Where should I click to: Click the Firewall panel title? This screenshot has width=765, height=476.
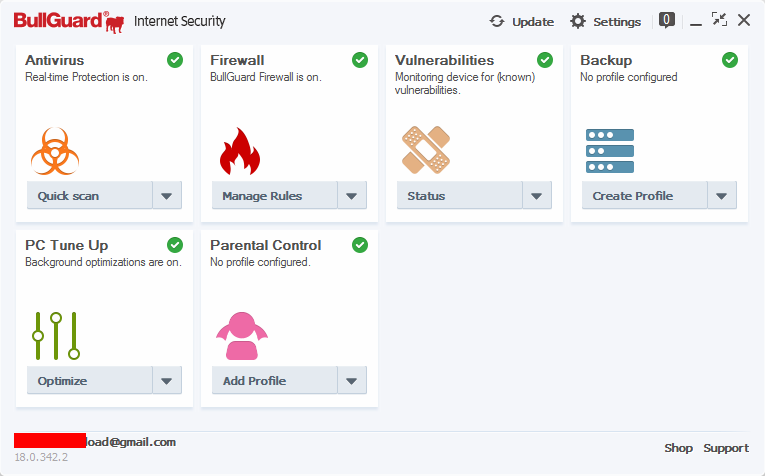tap(237, 60)
